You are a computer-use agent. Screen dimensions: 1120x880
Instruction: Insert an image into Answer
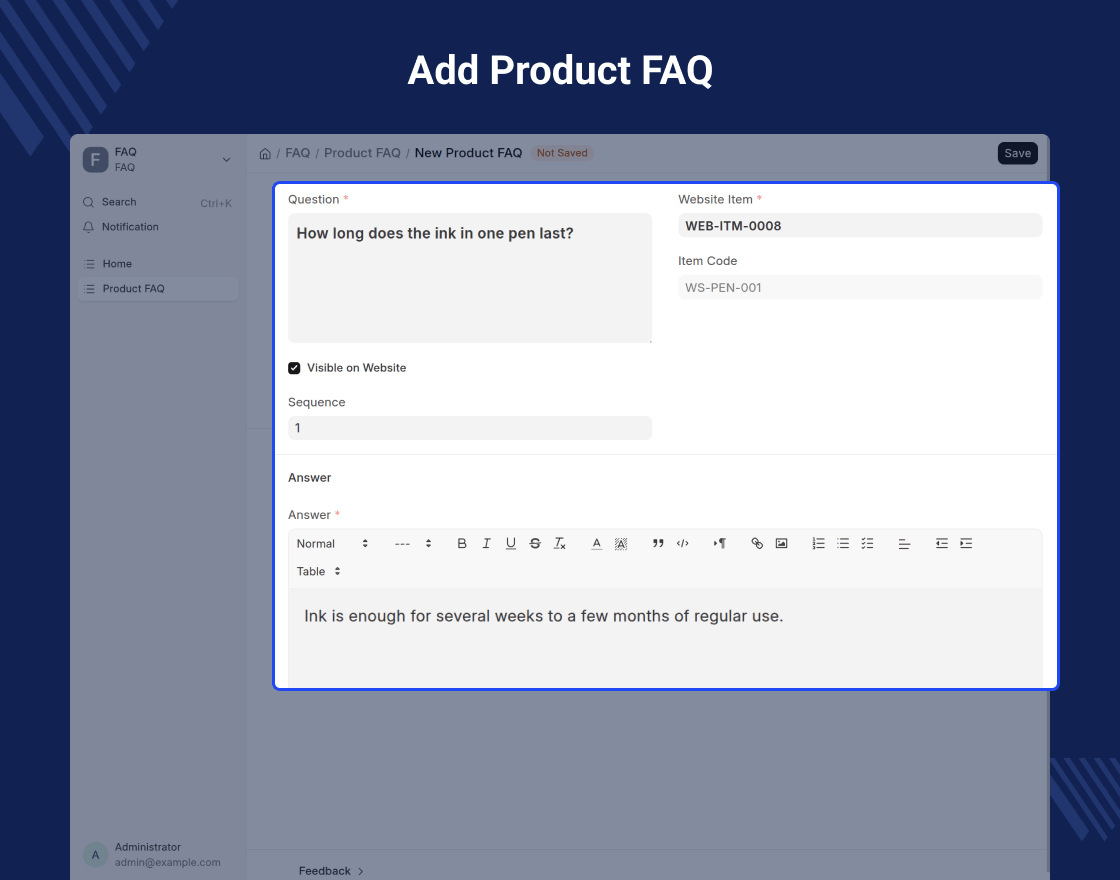(781, 544)
